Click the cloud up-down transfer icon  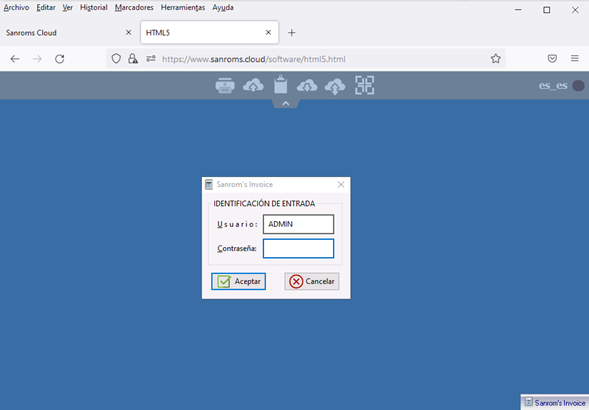(335, 86)
